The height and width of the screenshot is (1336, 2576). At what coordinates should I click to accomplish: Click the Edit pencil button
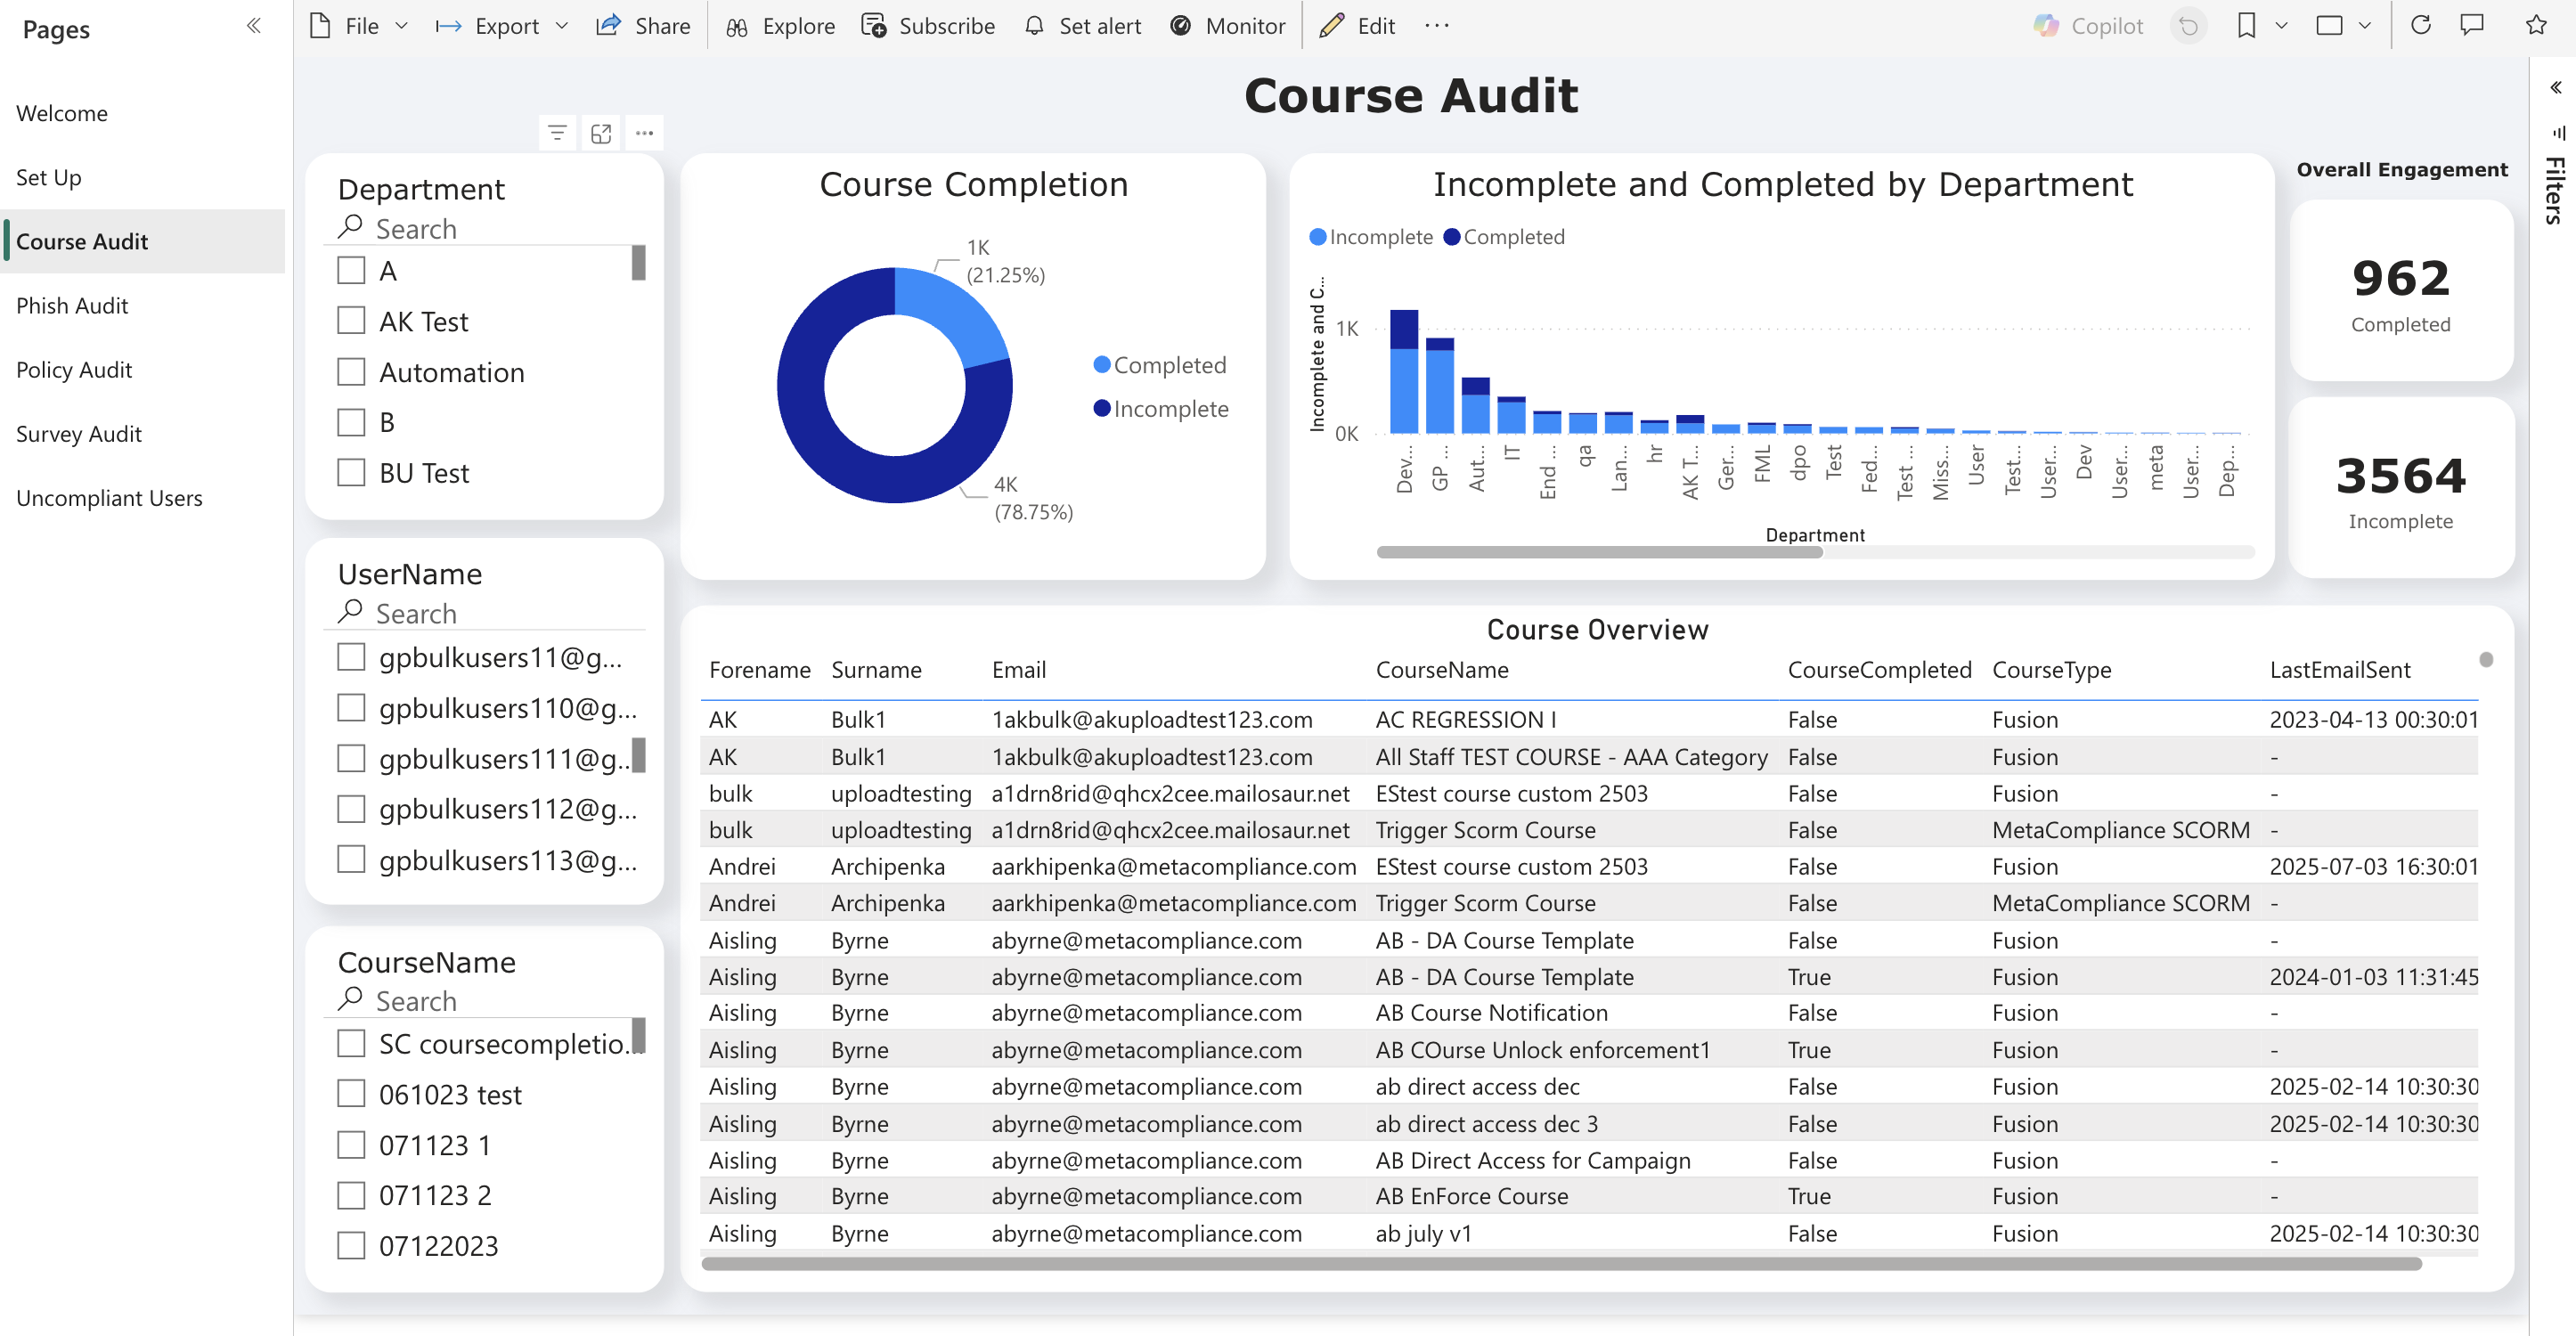[x=1357, y=26]
